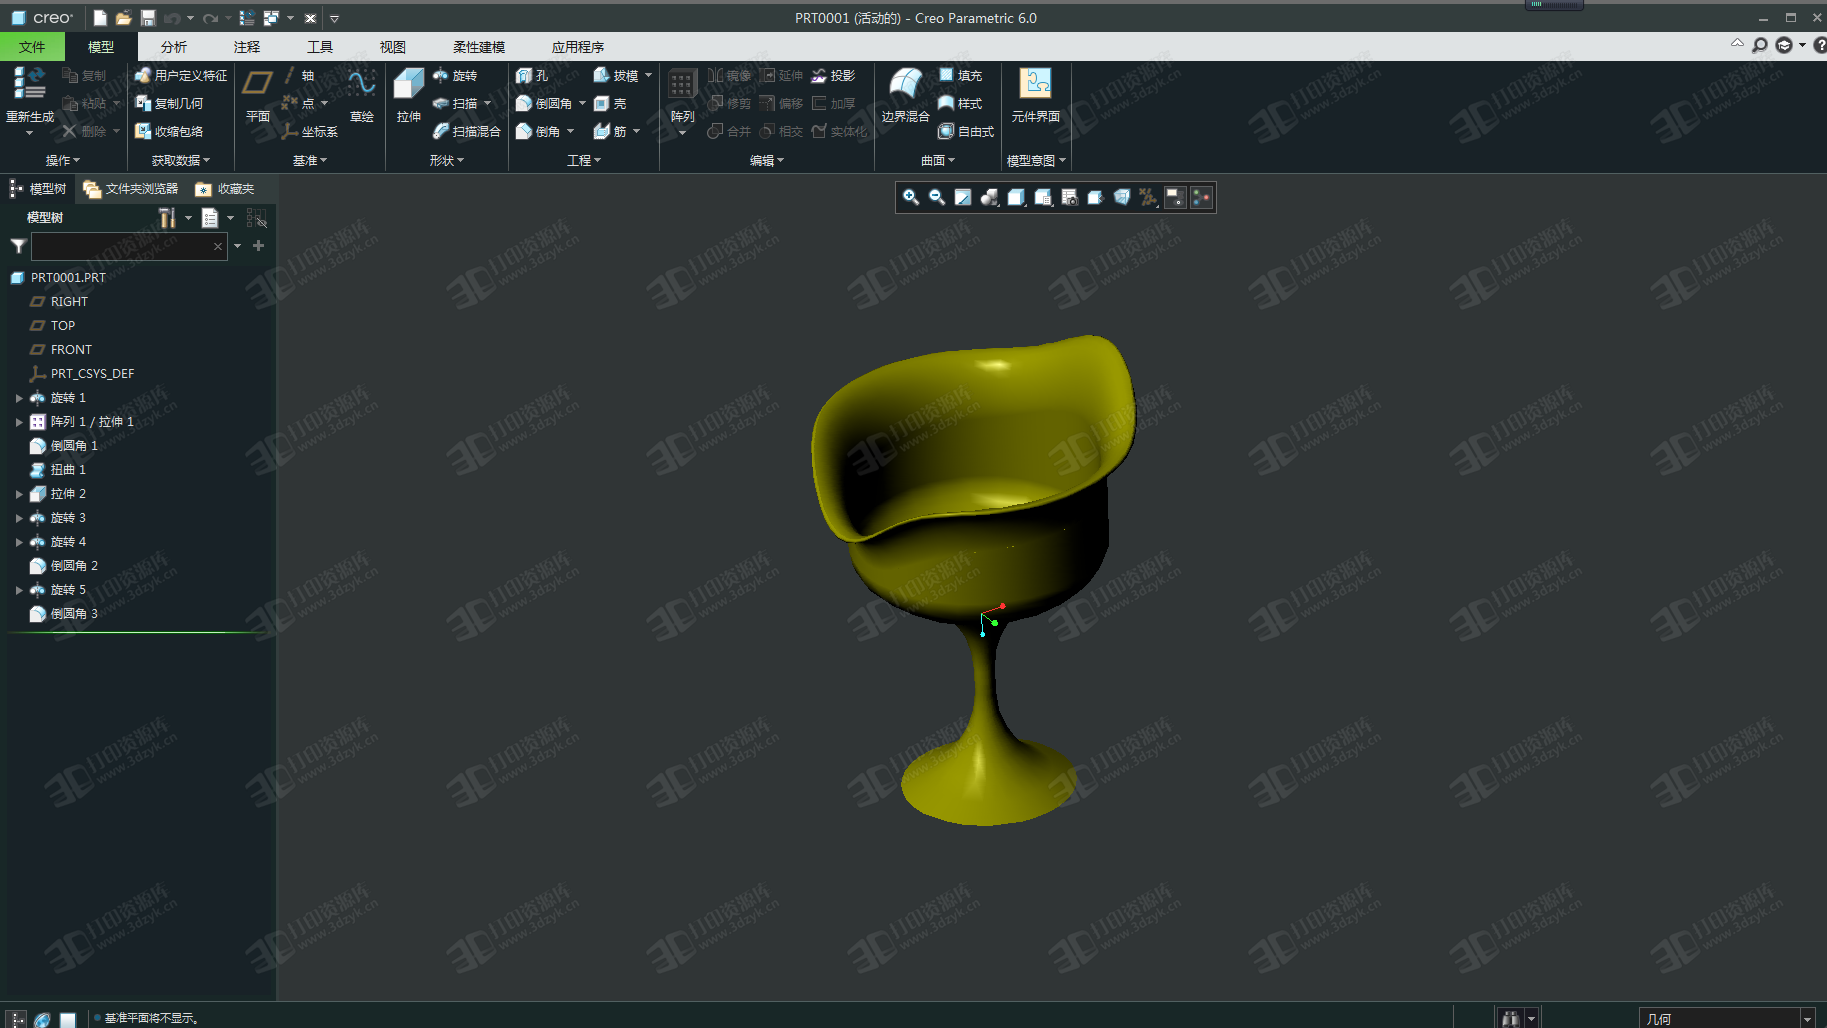Select the Revolve (旋转) tool
The image size is (1827, 1028).
point(455,76)
